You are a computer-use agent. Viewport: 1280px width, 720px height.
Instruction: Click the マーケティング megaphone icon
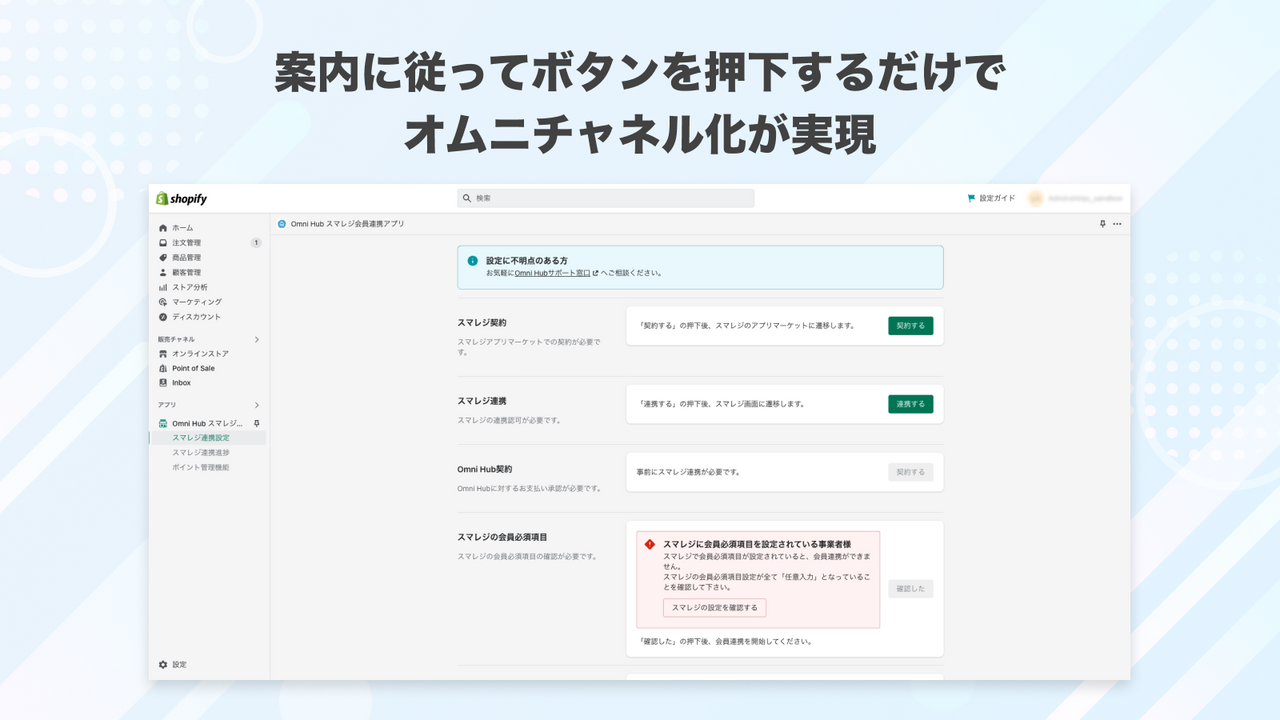pos(162,302)
